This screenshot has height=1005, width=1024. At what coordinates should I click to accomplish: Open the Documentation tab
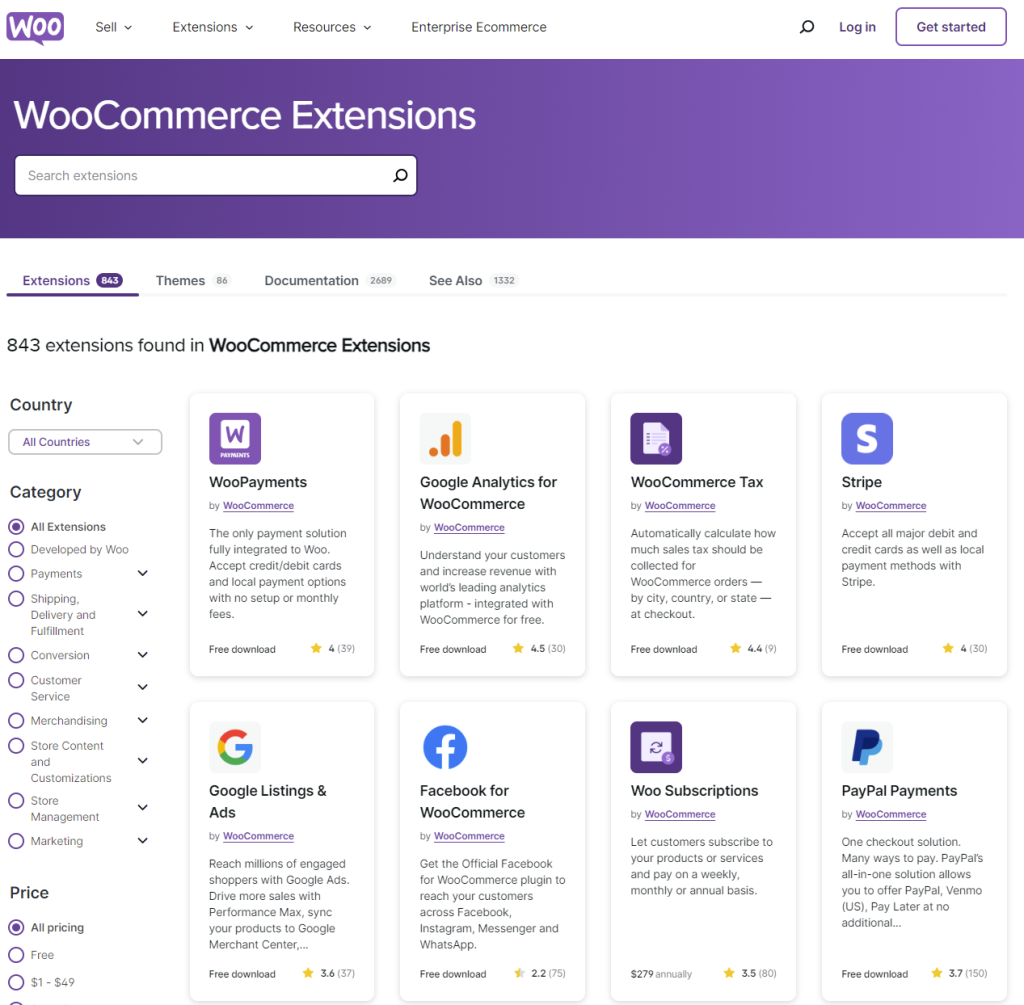pos(311,281)
